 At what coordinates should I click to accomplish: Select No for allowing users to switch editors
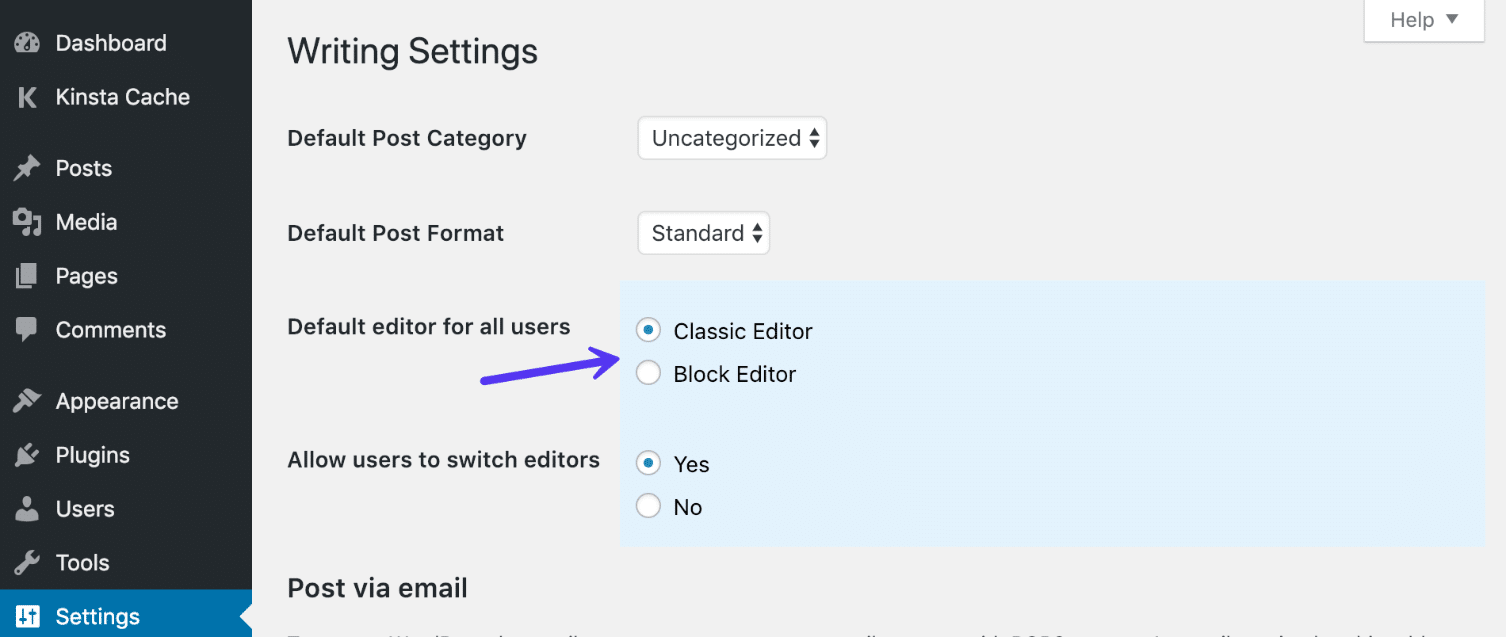coord(648,505)
